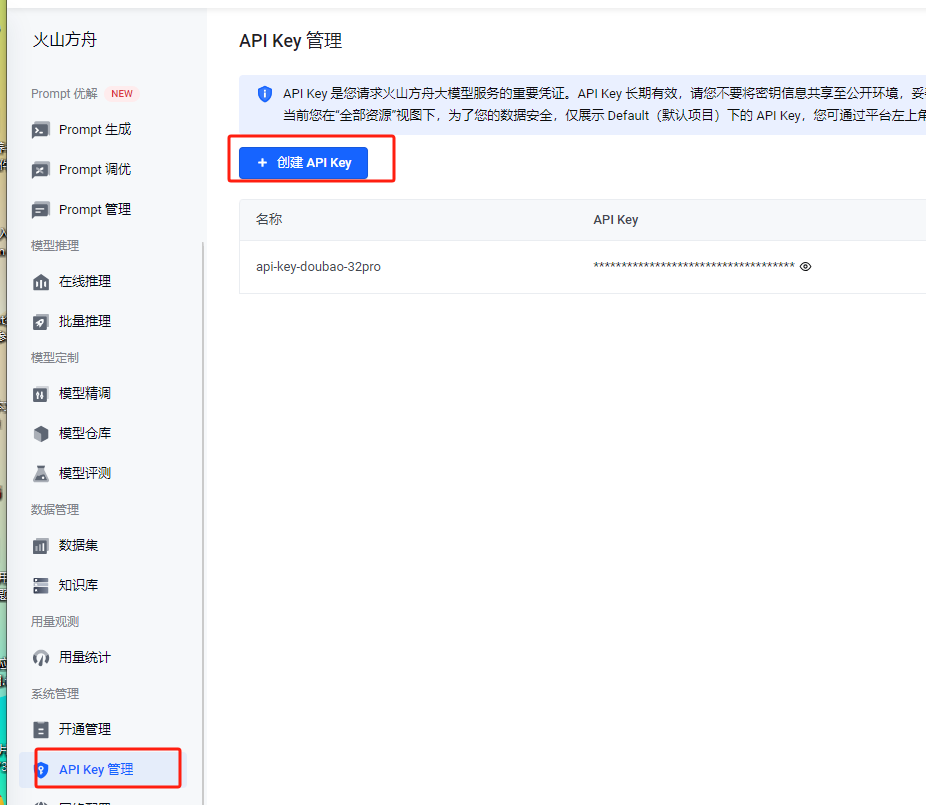Image resolution: width=926 pixels, height=805 pixels.
Task: Click the 名称 column header
Action: coord(269,220)
